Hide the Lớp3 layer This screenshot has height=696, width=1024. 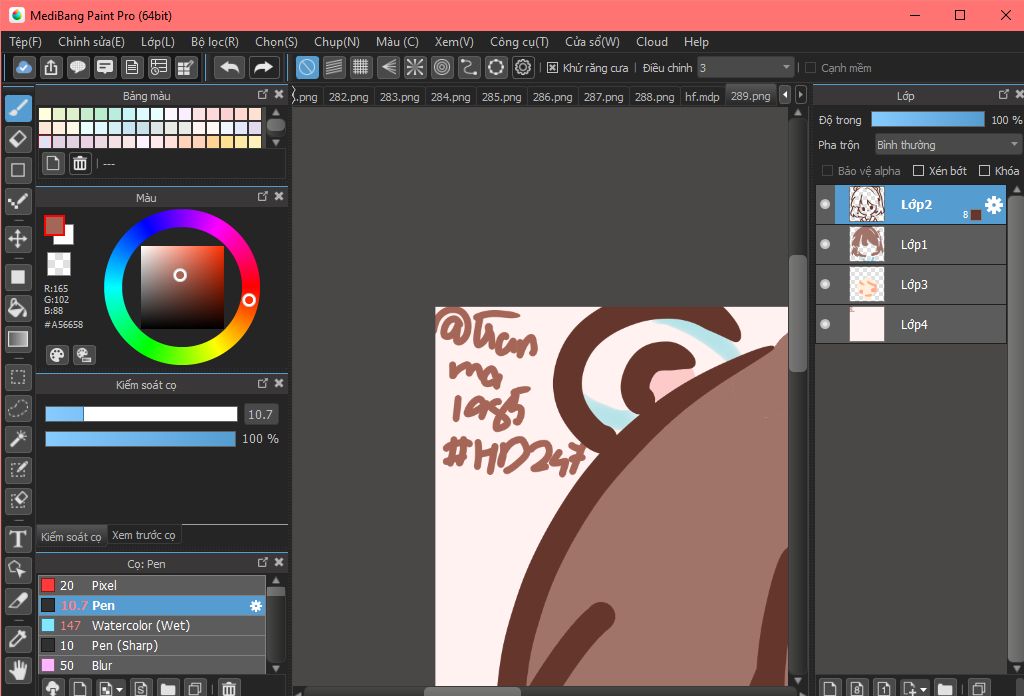coord(825,284)
